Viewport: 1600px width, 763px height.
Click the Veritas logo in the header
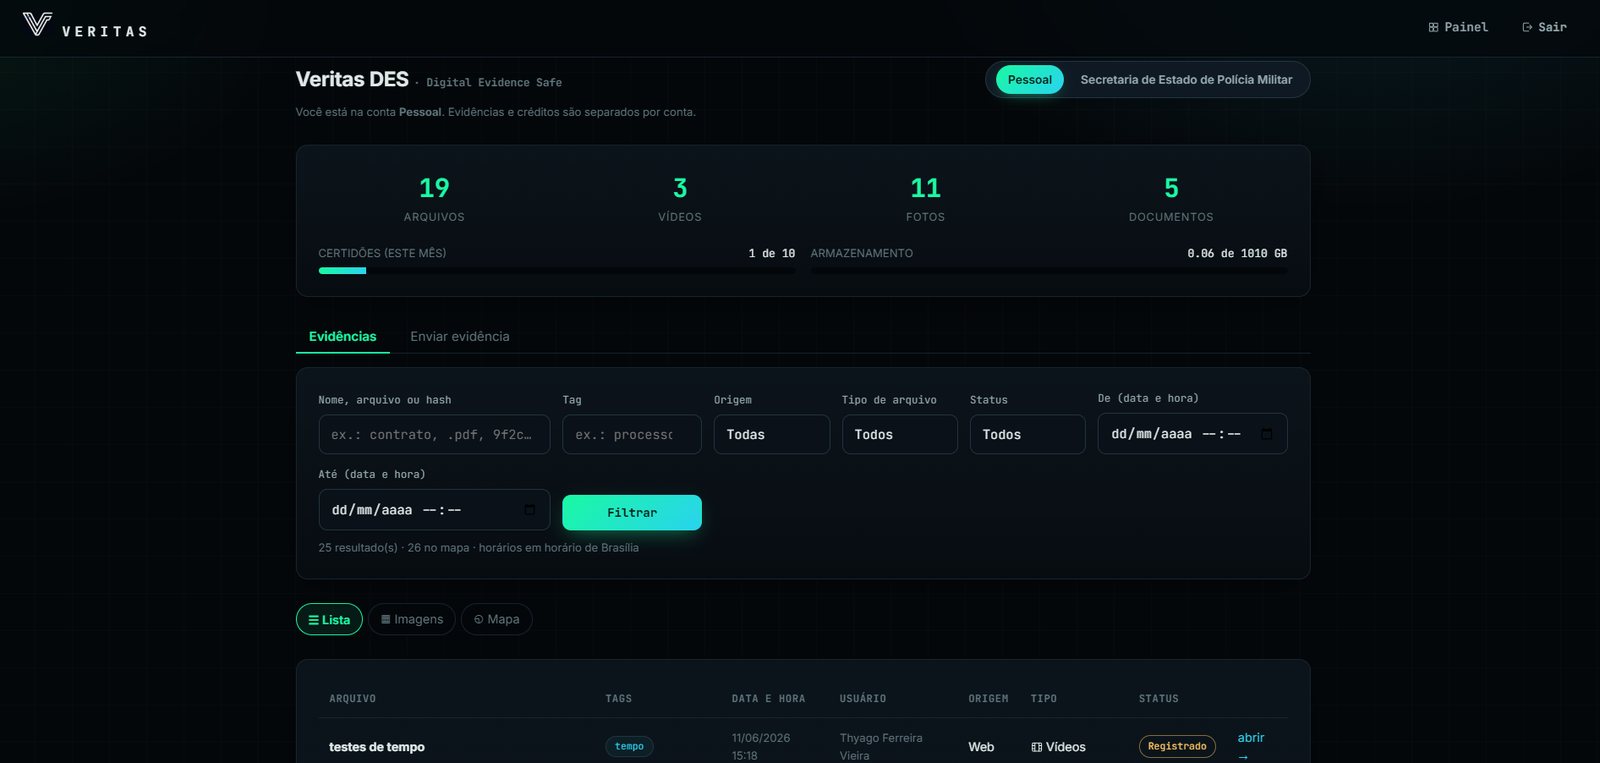tap(85, 26)
